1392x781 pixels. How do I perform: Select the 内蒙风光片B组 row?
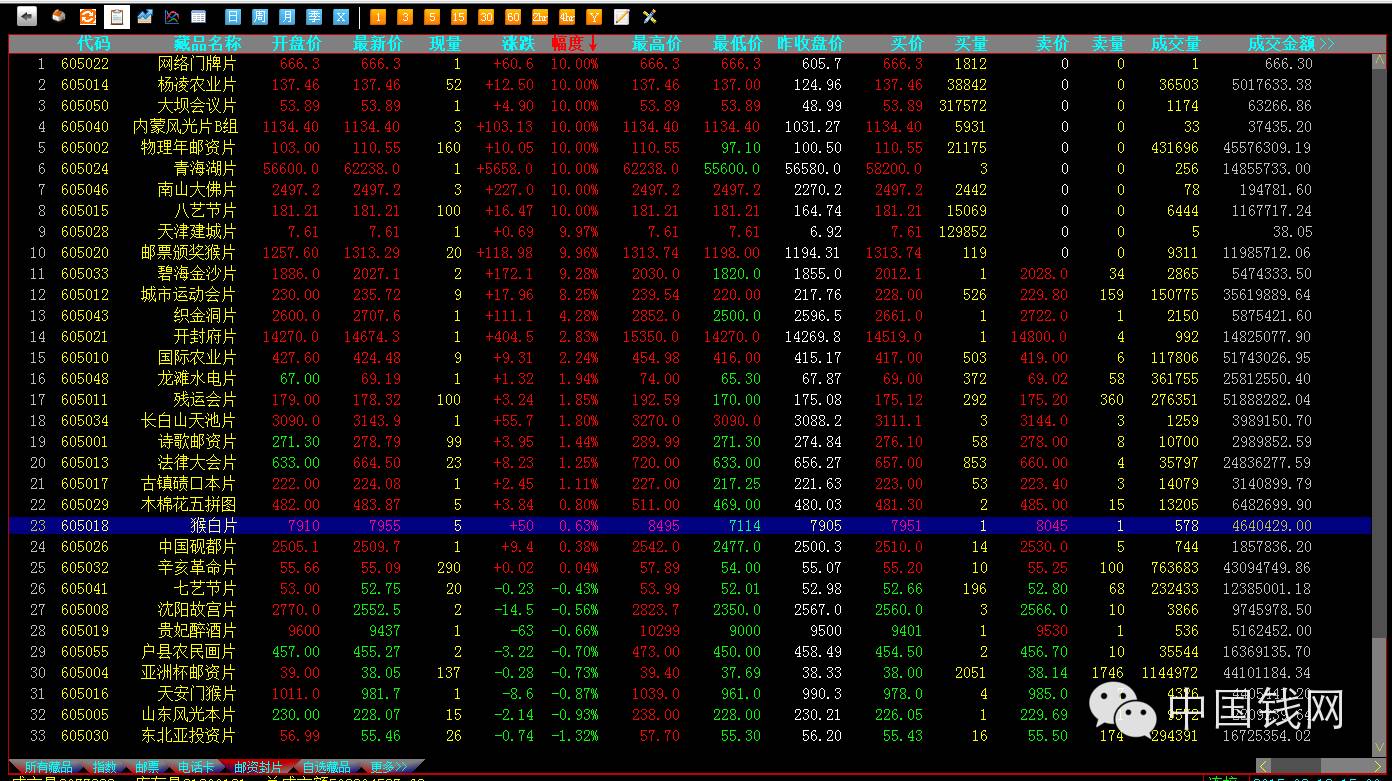690,127
